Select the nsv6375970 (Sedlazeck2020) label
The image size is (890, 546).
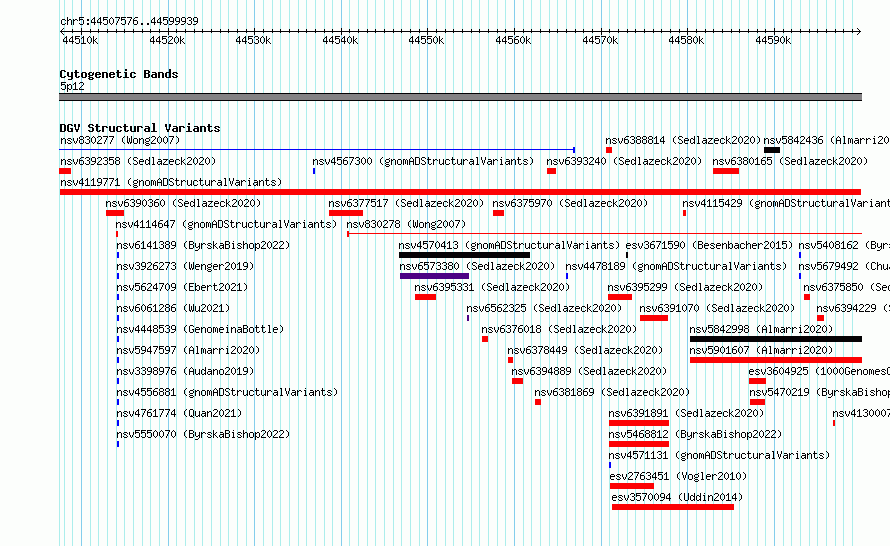[x=570, y=203]
